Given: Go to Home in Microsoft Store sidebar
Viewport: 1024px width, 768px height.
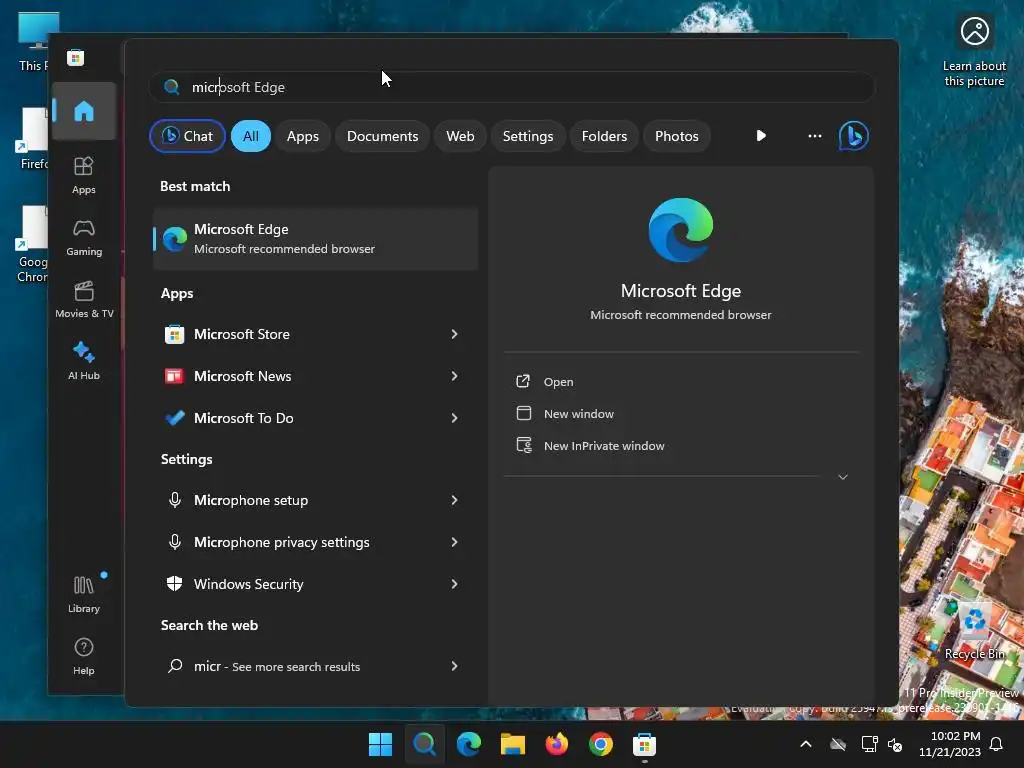Looking at the screenshot, I should click(84, 111).
